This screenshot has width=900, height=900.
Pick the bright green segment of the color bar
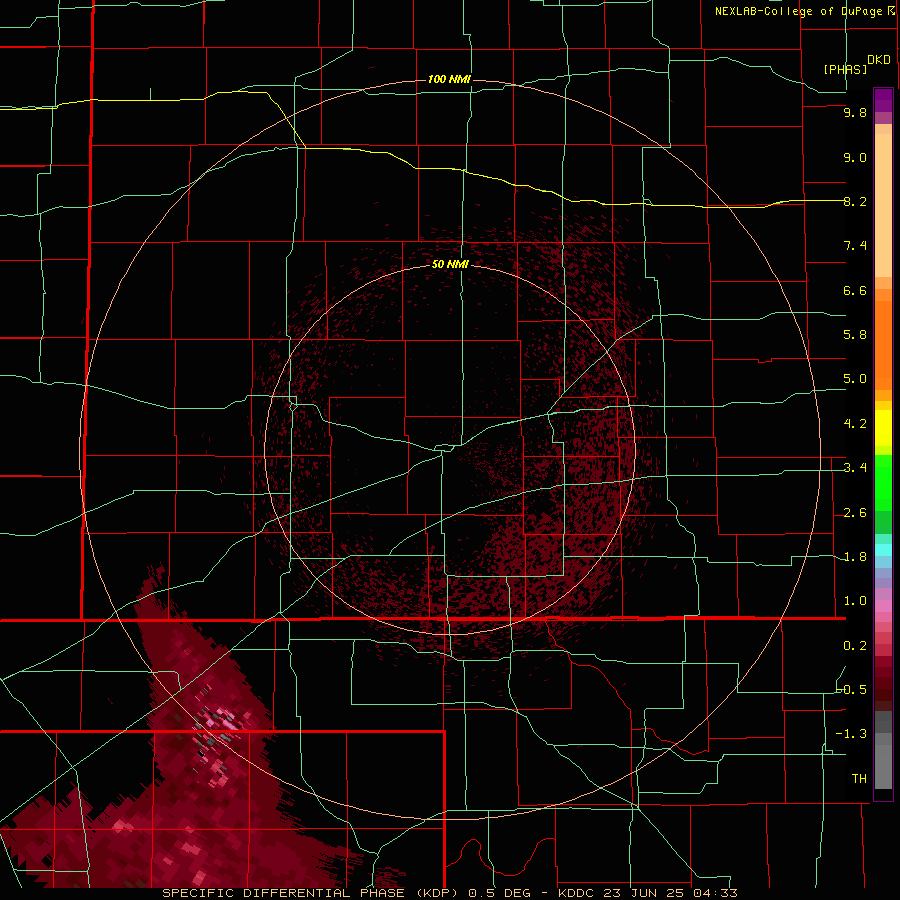coord(883,484)
